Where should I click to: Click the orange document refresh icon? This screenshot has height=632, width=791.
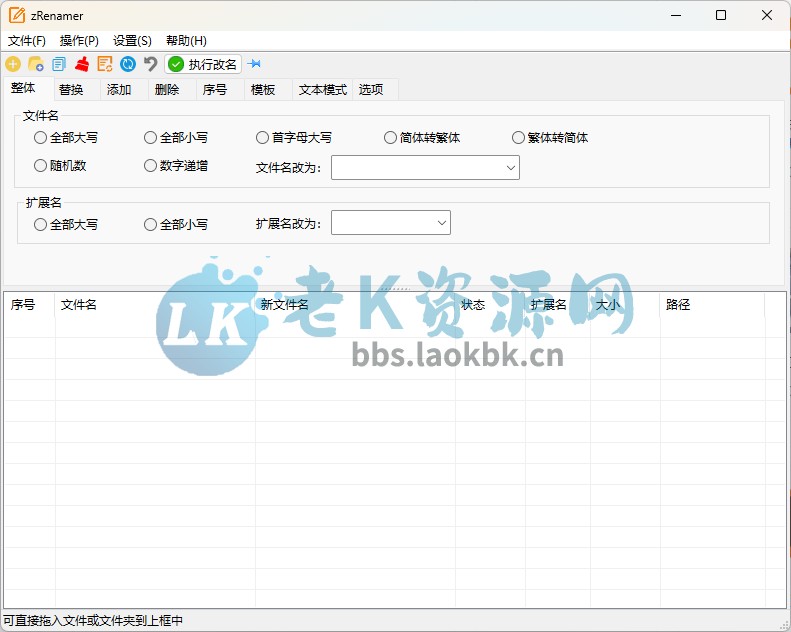[105, 64]
